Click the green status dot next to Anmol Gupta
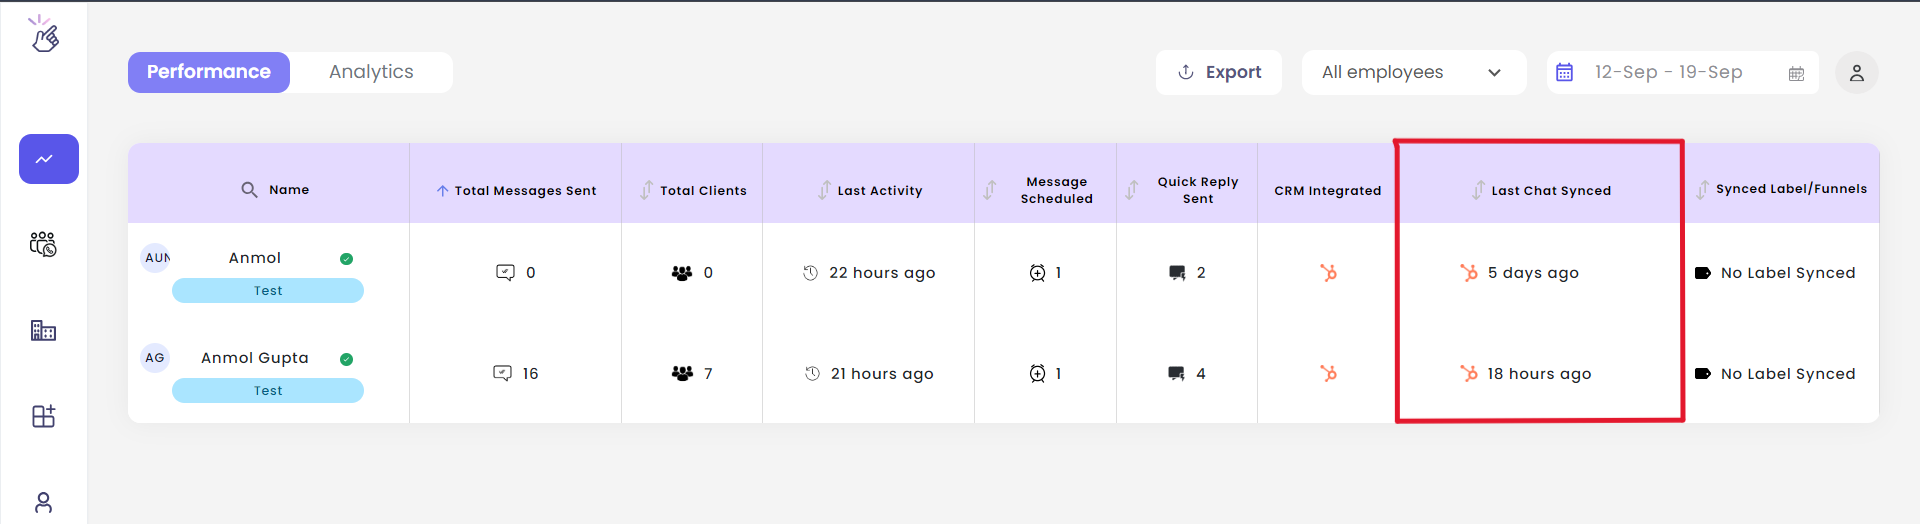Viewport: 1920px width, 524px height. pos(346,359)
